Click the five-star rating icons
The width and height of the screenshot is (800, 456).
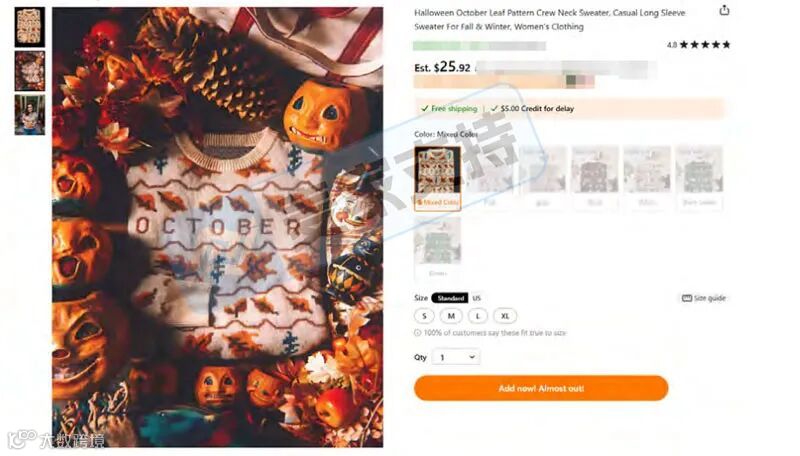tap(705, 45)
